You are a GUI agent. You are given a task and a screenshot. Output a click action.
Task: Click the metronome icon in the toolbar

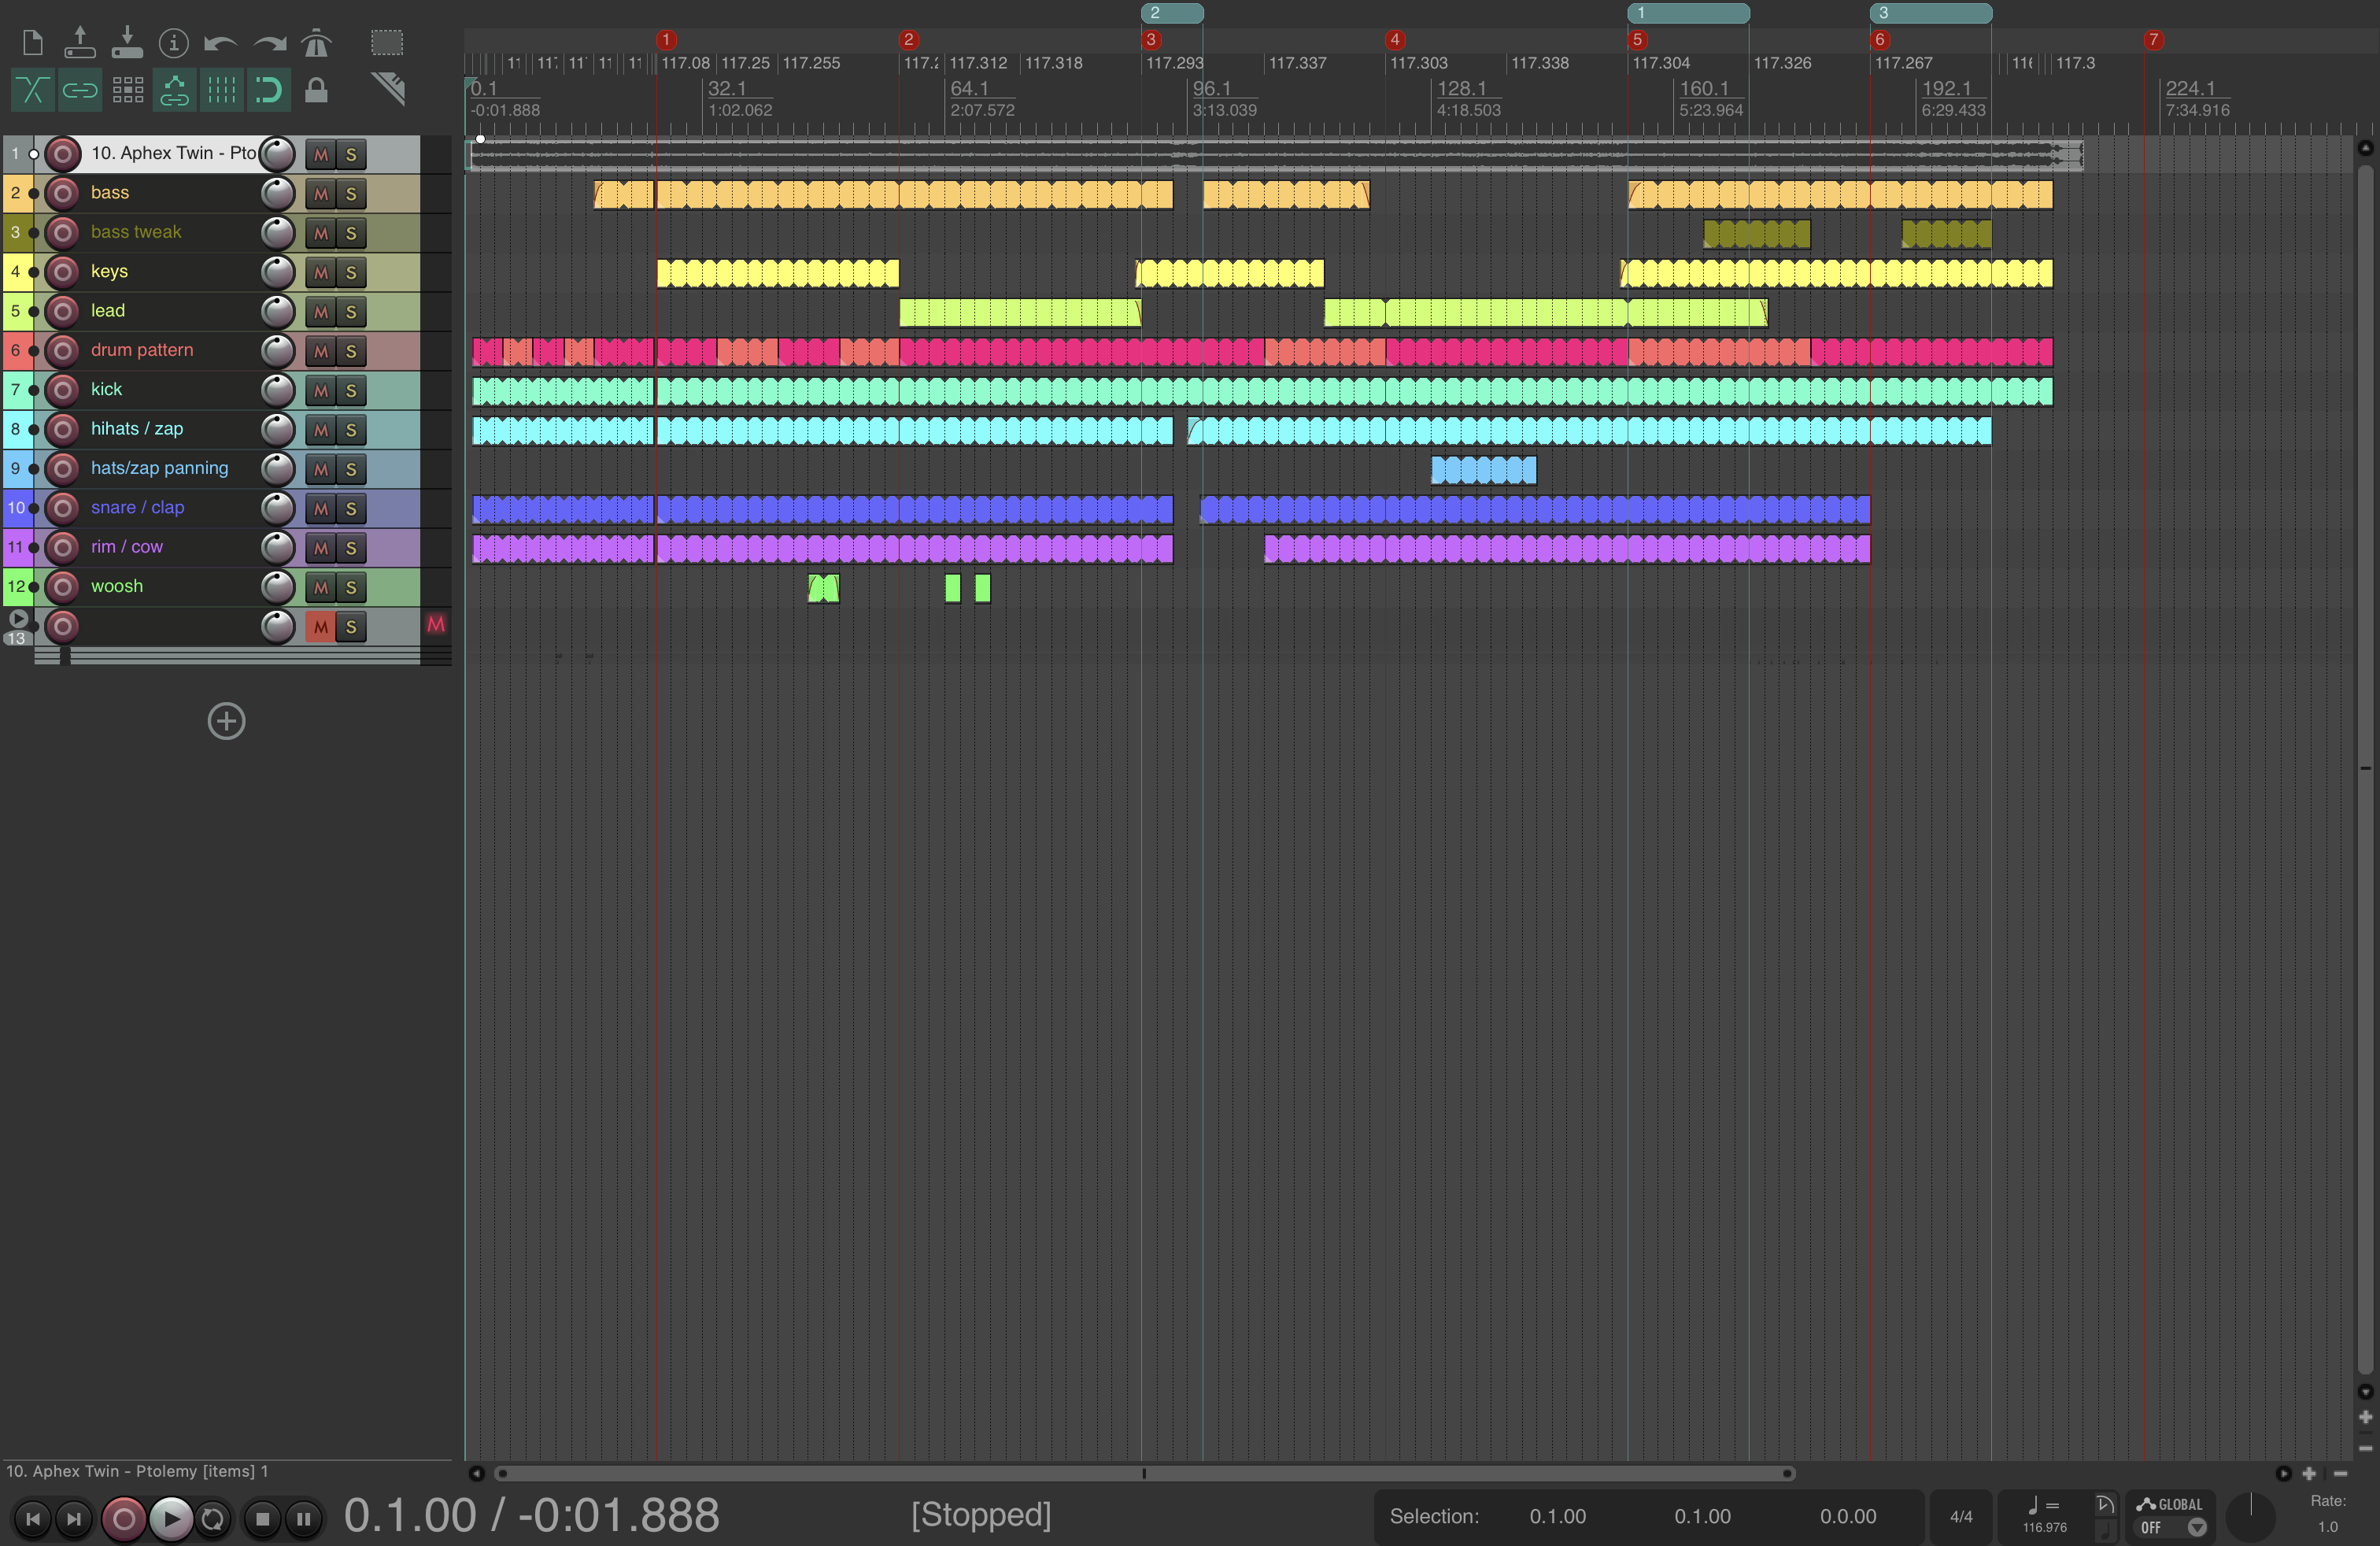coord(316,43)
